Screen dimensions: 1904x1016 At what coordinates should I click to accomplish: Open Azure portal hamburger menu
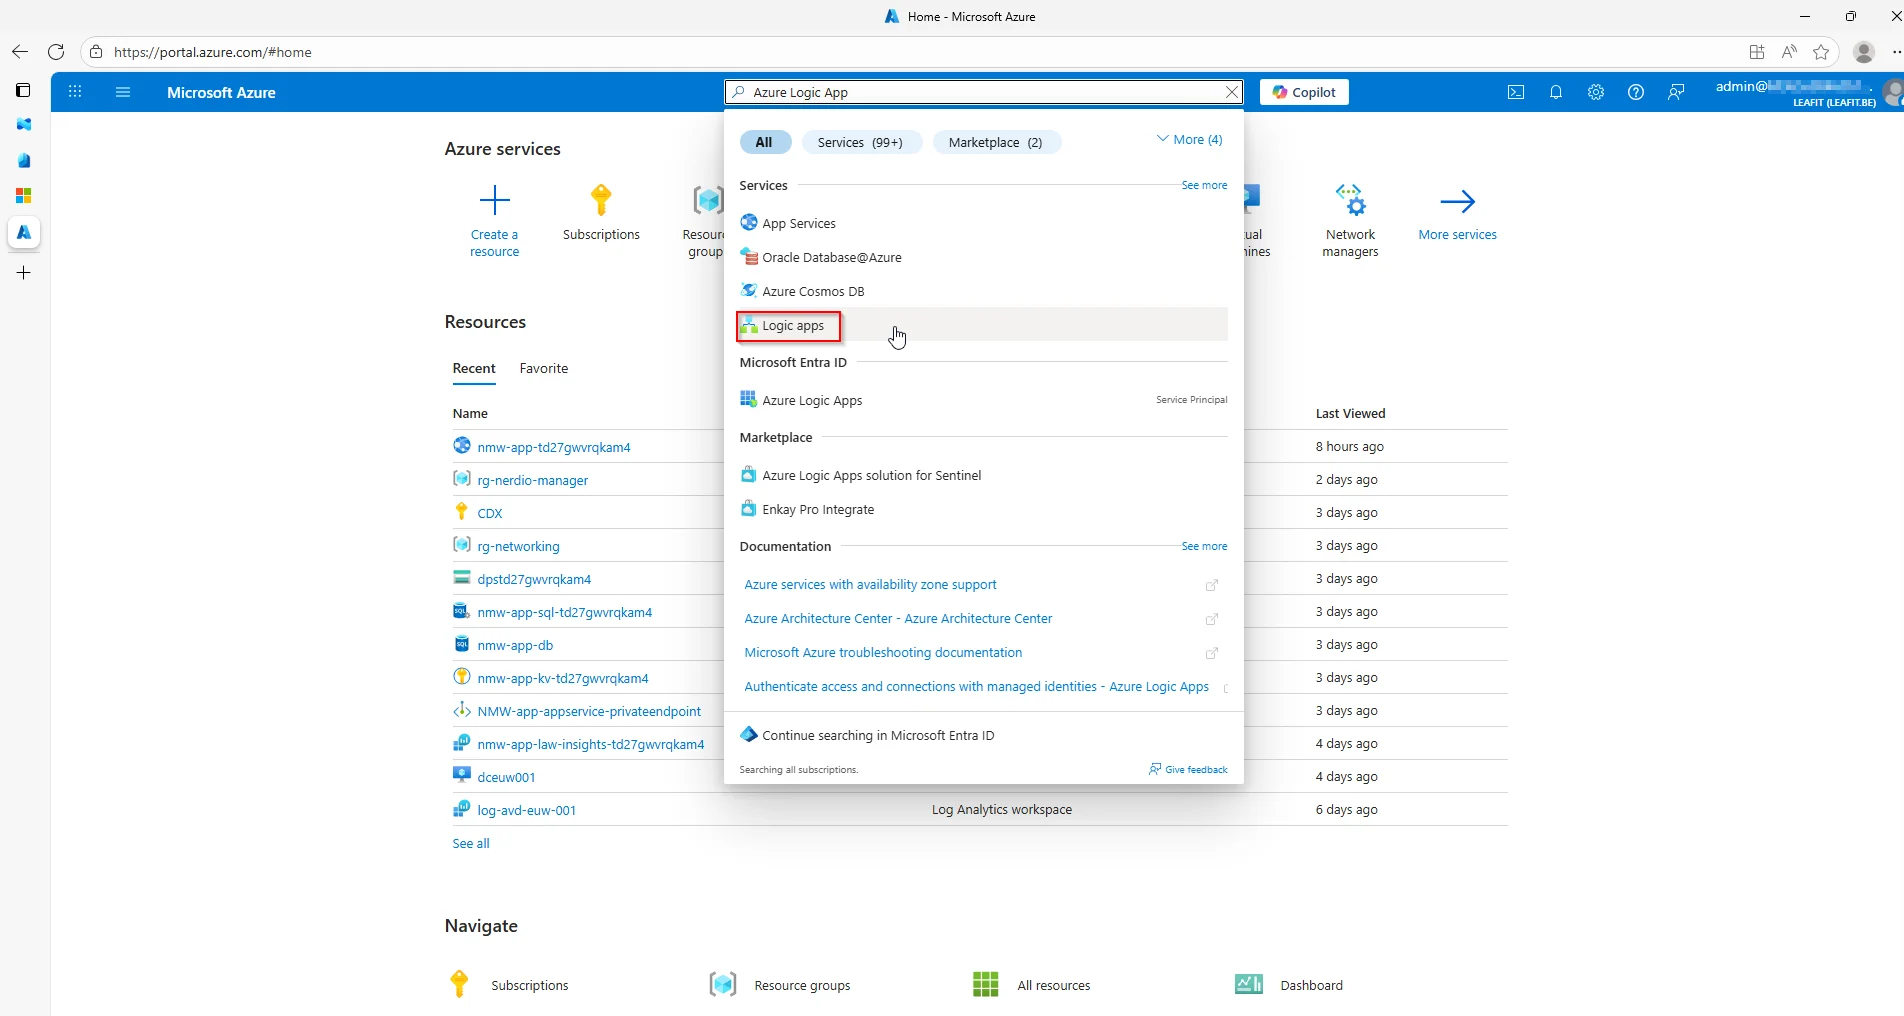(123, 92)
